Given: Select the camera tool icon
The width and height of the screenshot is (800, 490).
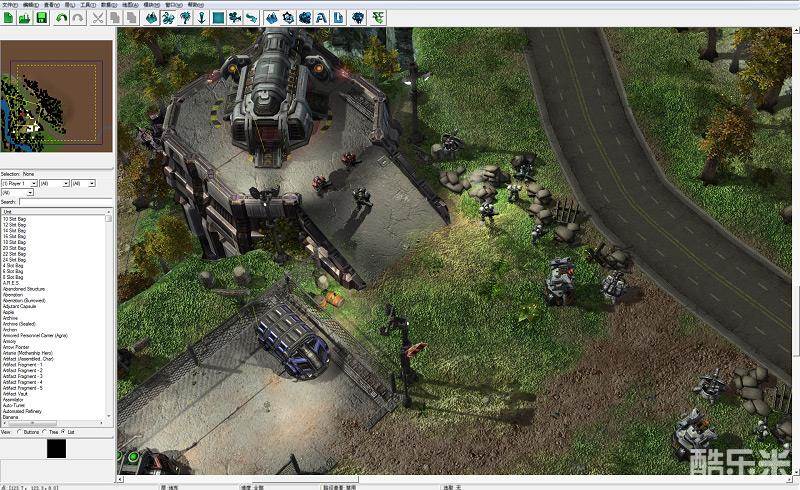Looking at the screenshot, I should coord(234,18).
